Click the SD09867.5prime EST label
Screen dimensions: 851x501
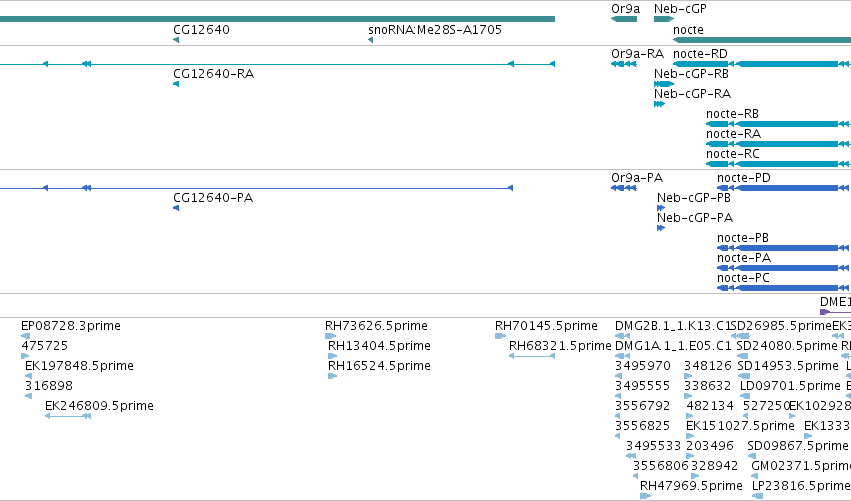pyautogui.click(x=797, y=447)
